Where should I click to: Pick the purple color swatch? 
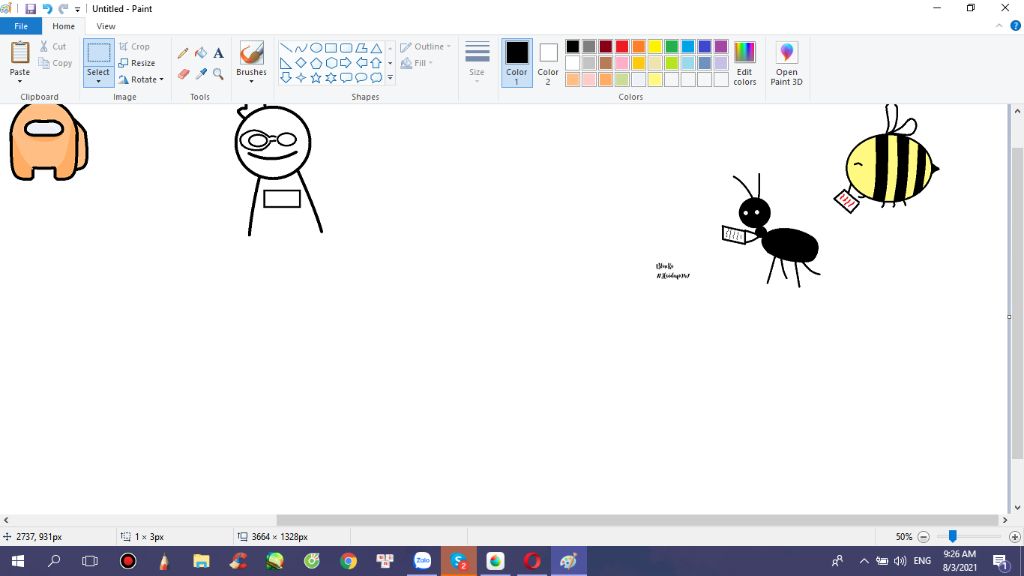721,46
